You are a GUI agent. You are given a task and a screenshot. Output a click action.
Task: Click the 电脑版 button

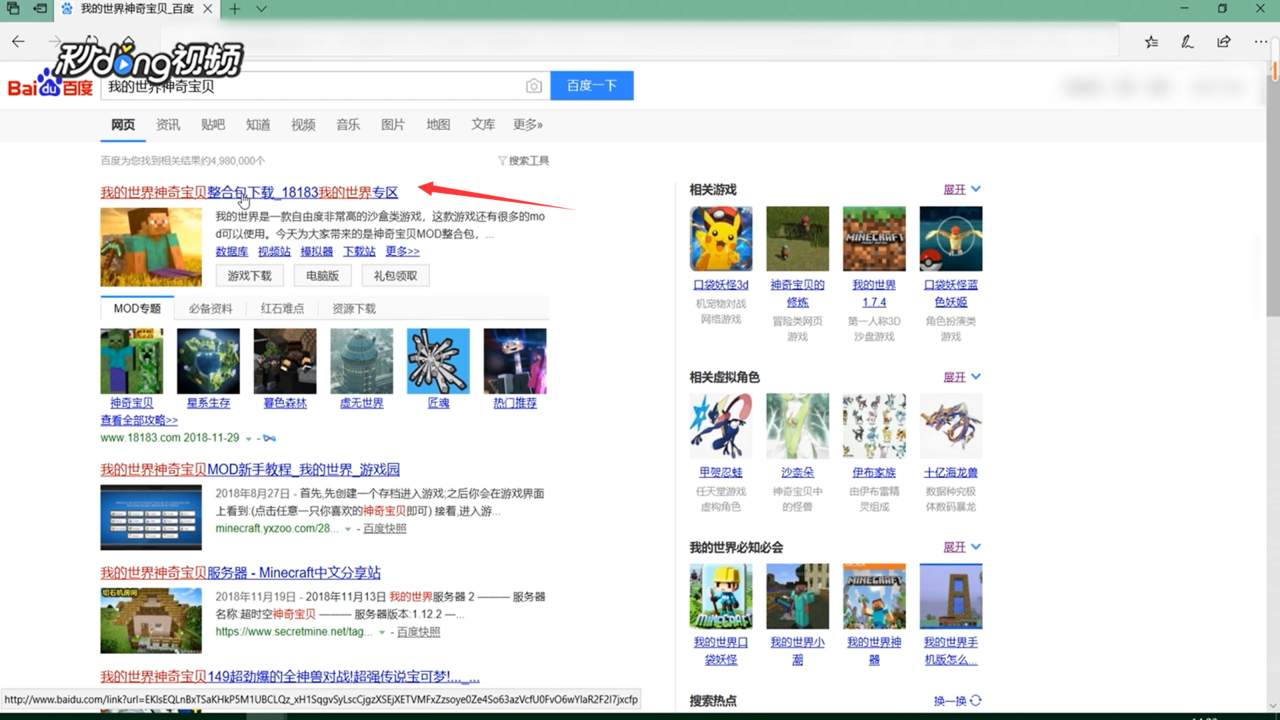click(323, 276)
